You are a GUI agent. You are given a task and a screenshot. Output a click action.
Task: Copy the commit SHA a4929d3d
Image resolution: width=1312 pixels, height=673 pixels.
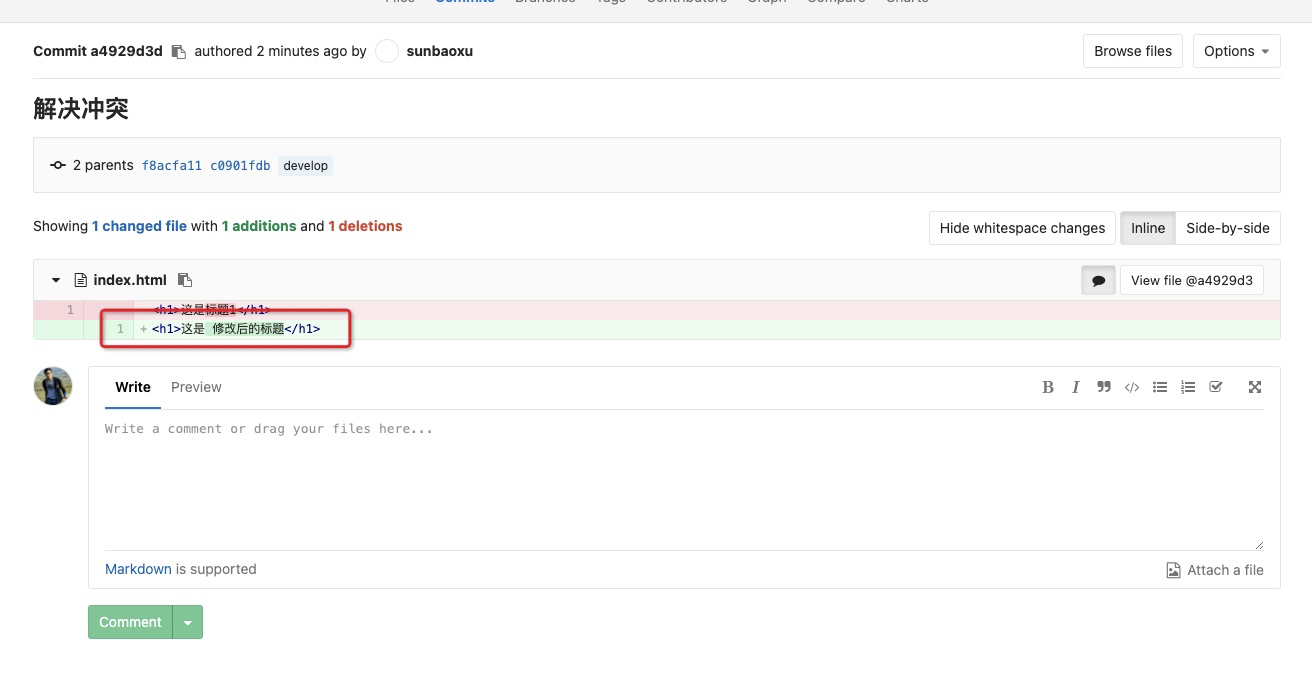[x=179, y=52]
